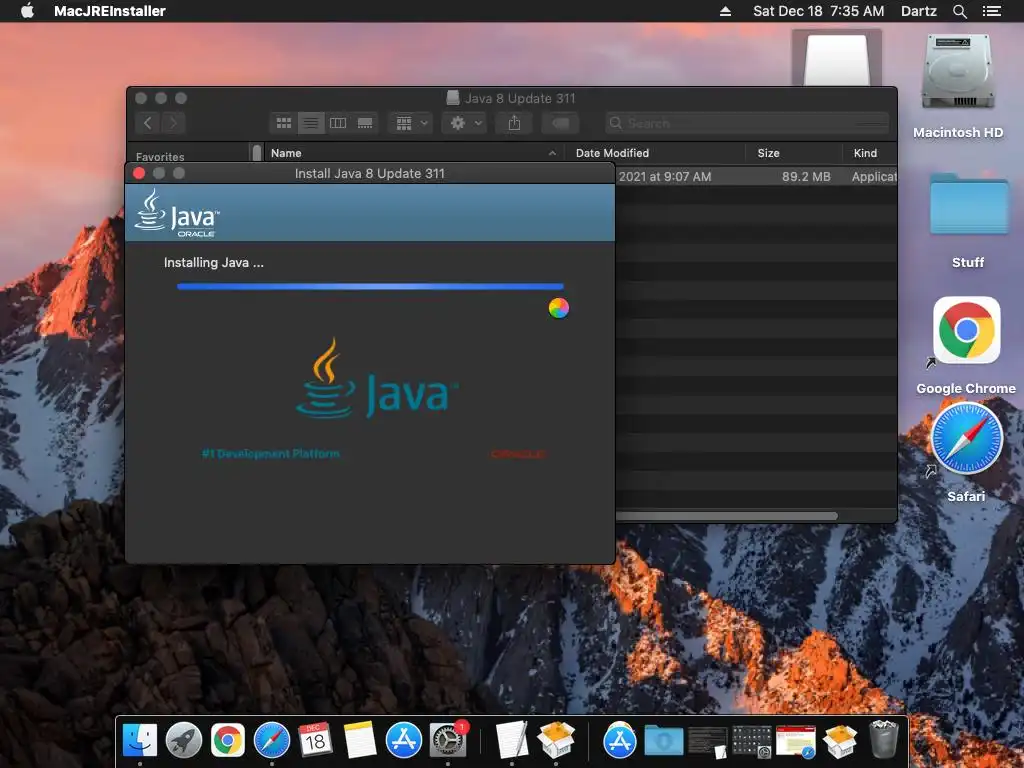Click the Finder horizontal scrollbar
The width and height of the screenshot is (1024, 768).
click(726, 516)
